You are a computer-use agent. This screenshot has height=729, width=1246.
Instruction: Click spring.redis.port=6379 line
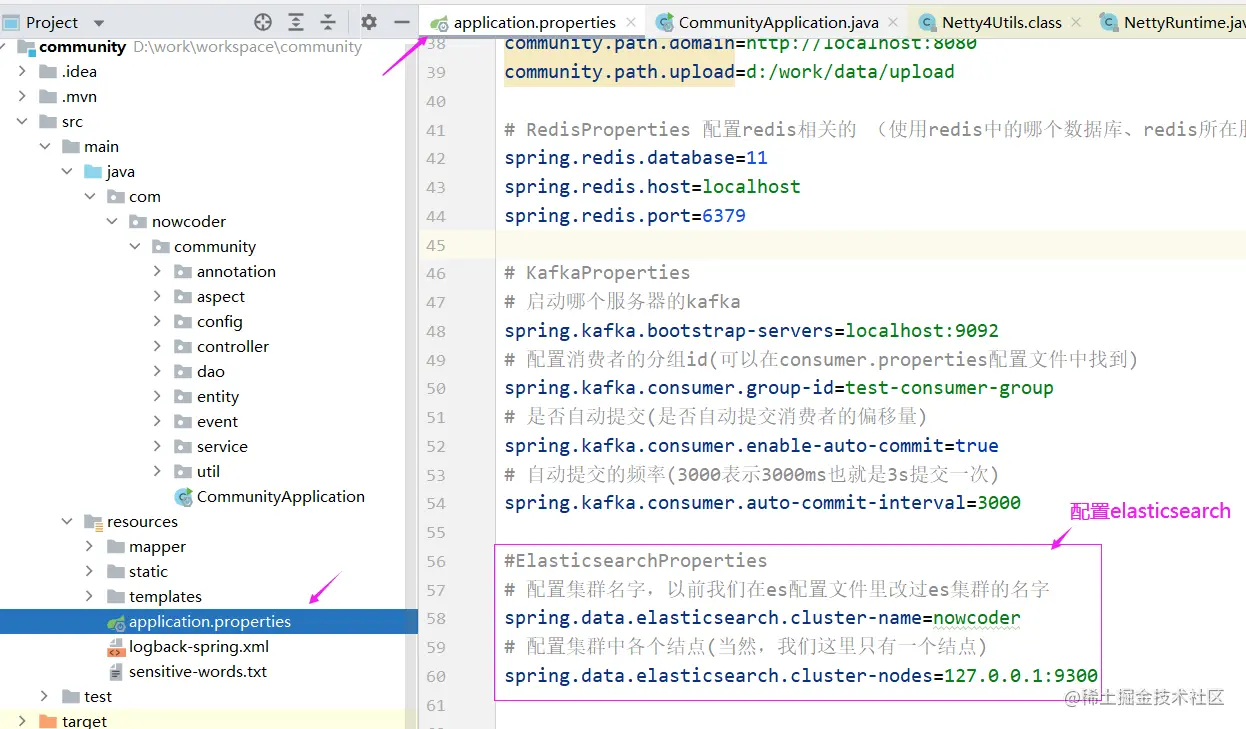pyautogui.click(x=625, y=216)
